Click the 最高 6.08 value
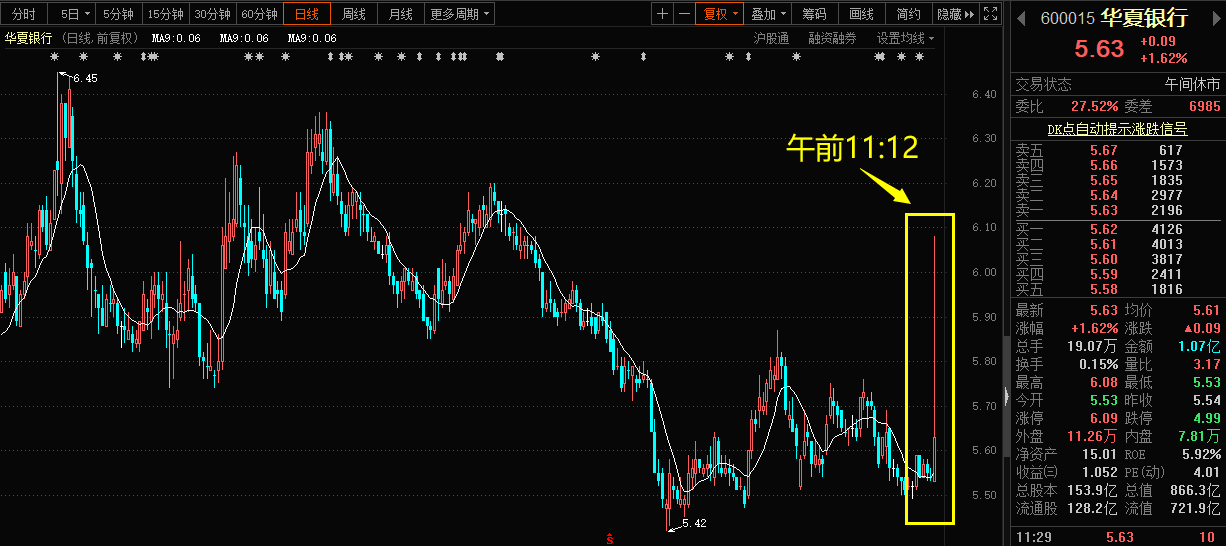This screenshot has width=1226, height=546. (1103, 382)
